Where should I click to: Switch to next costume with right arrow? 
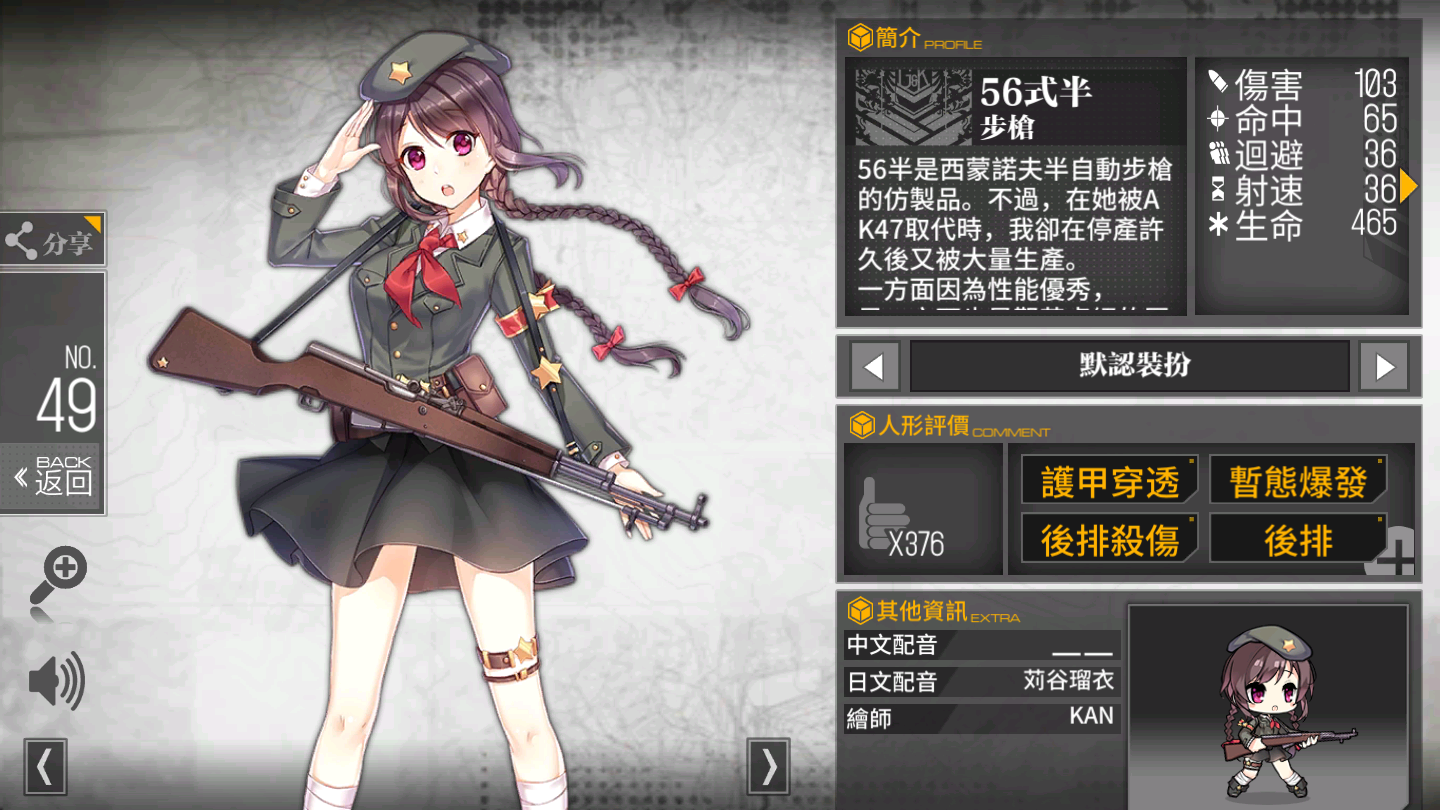tap(1384, 367)
